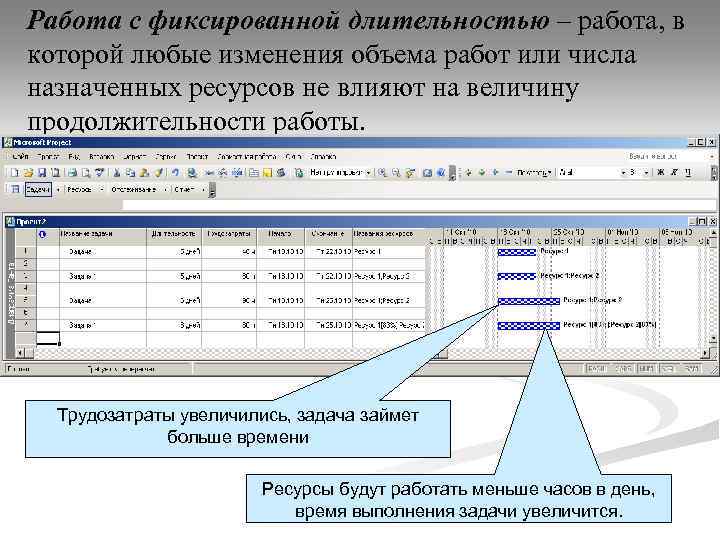Click the Show Subtasks plus icon

[x=495, y=173]
